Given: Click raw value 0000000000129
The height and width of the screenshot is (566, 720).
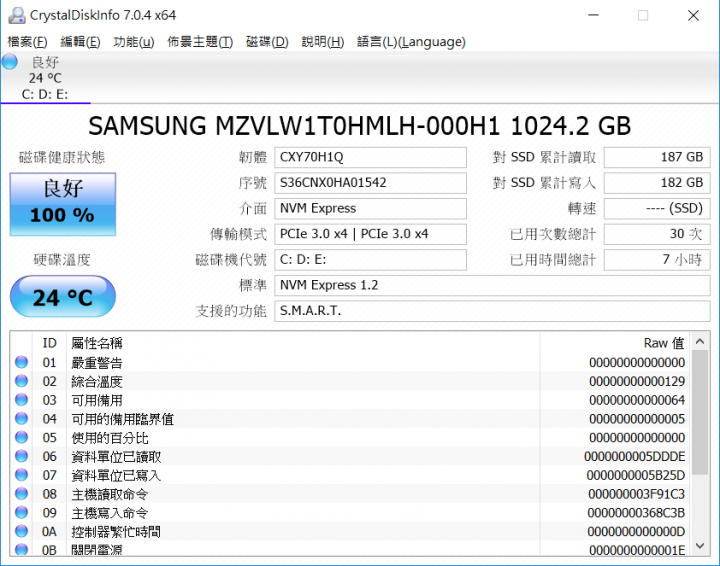Looking at the screenshot, I should point(637,381).
